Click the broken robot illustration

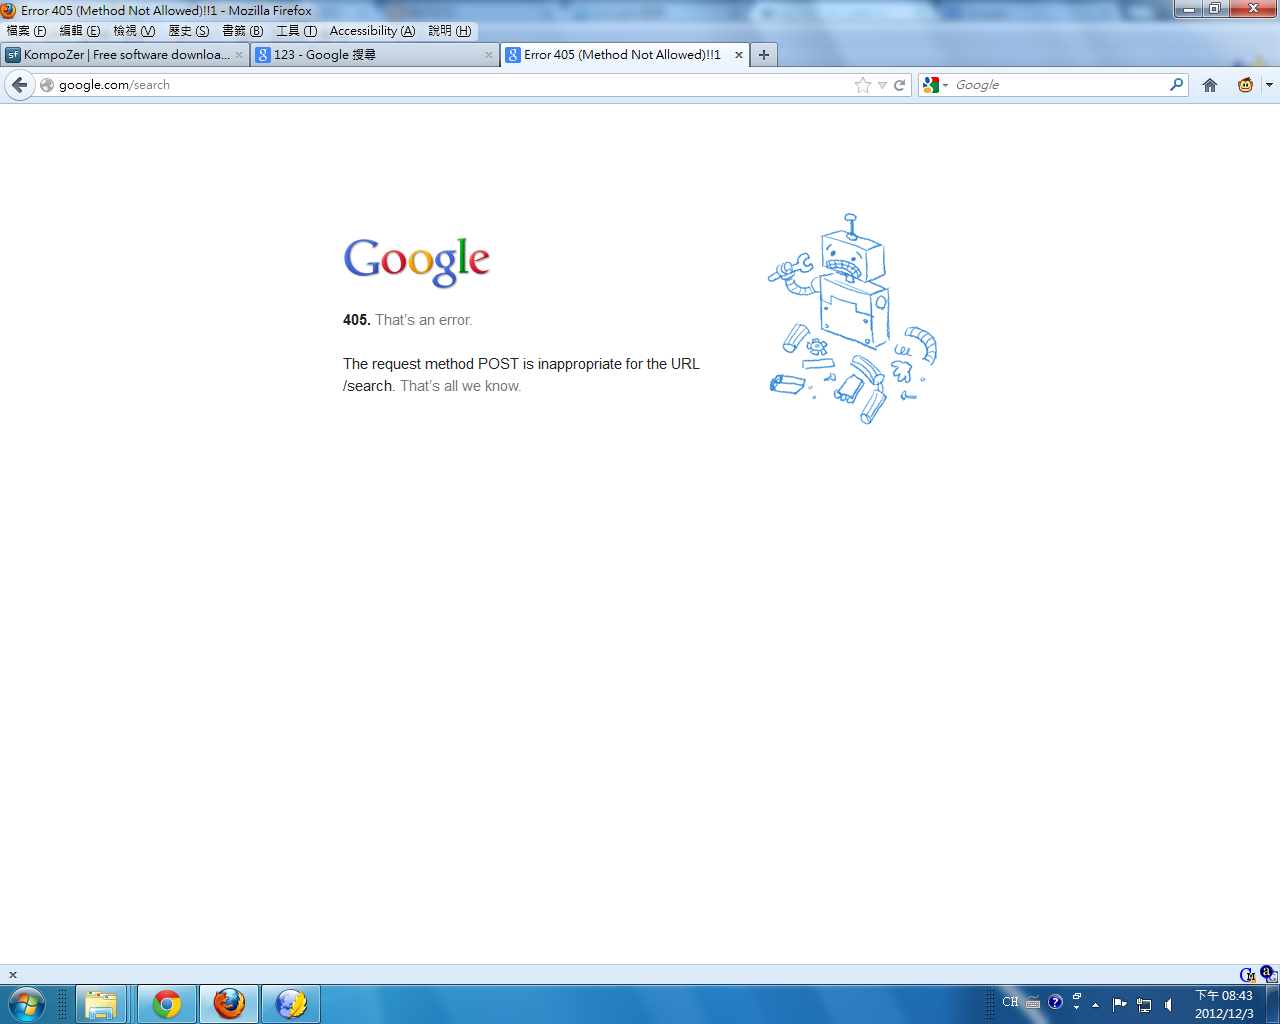click(x=852, y=319)
